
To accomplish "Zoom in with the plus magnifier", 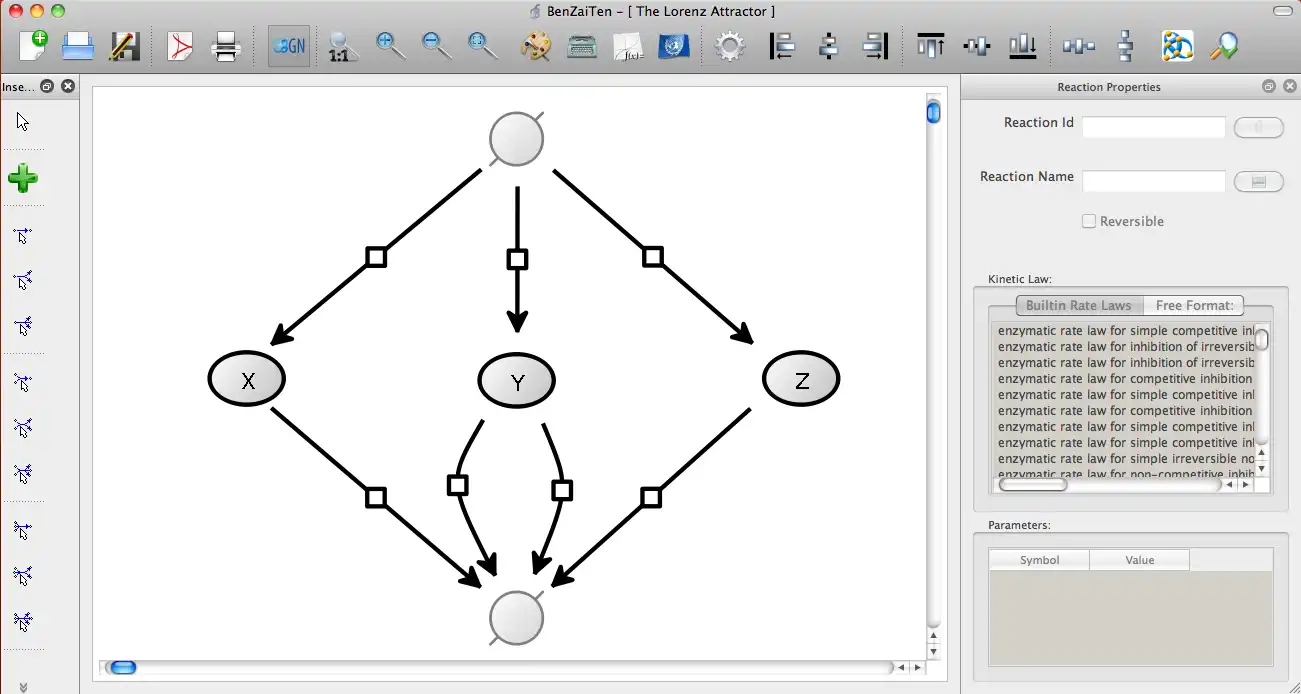I will click(x=390, y=45).
